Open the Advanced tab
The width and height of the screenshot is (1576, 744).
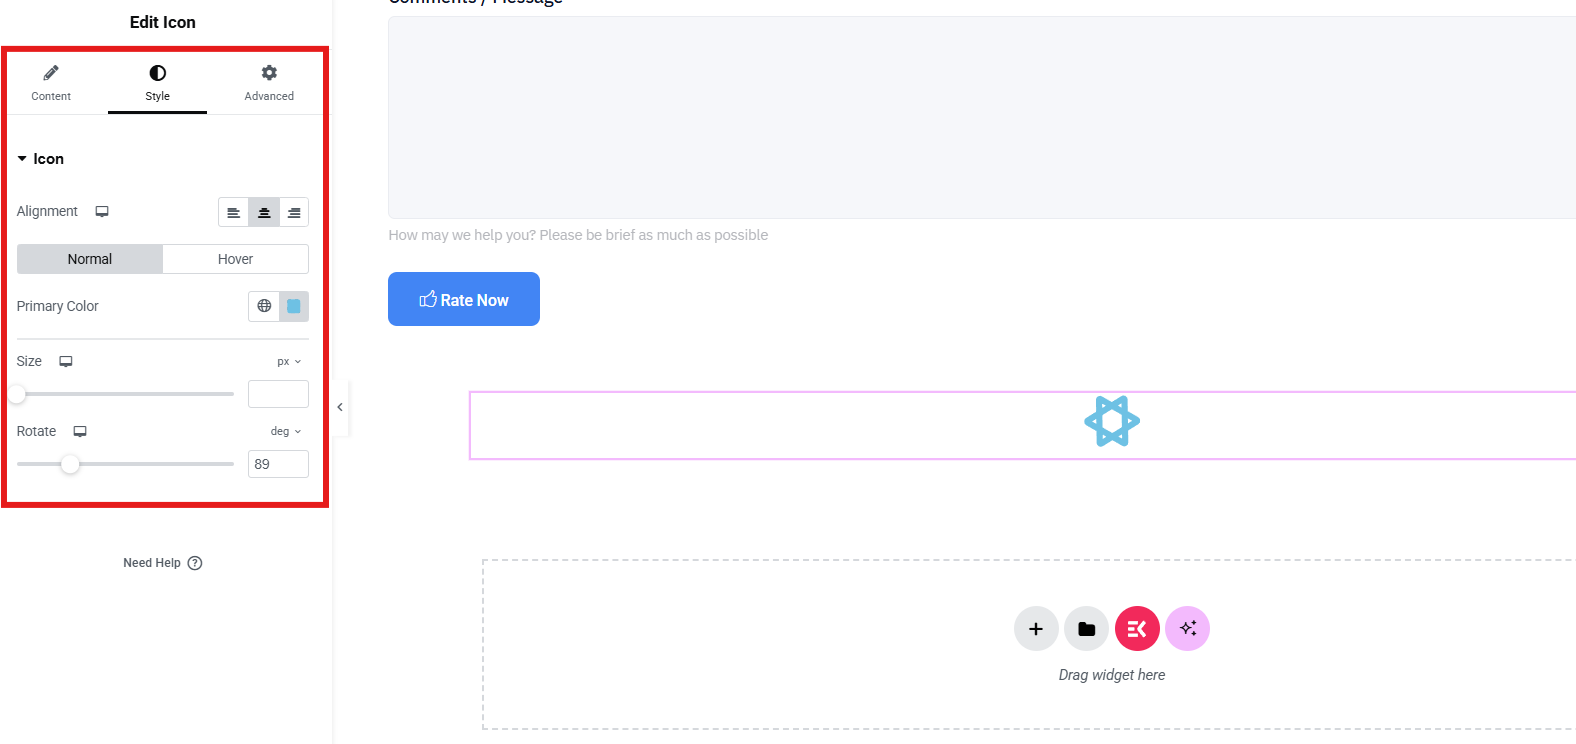click(269, 83)
